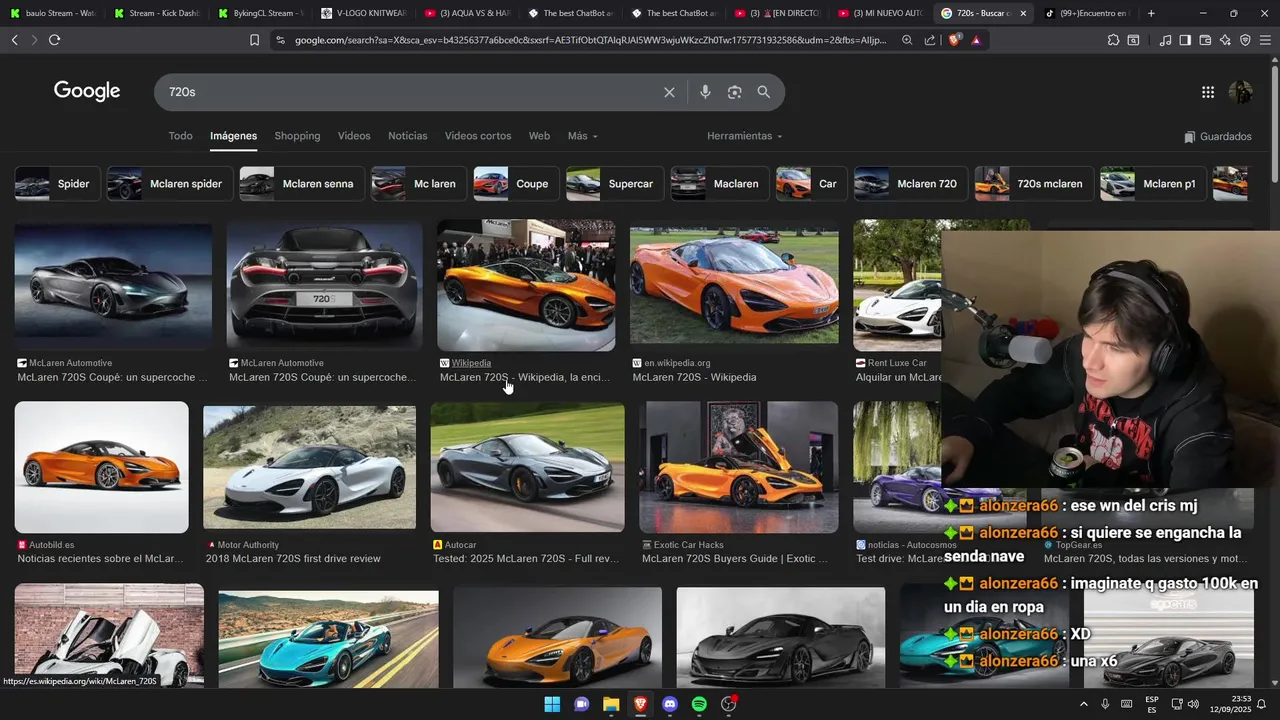Open 2018 McLaren 720S first drive review
This screenshot has width=1280, height=720.
tap(293, 559)
